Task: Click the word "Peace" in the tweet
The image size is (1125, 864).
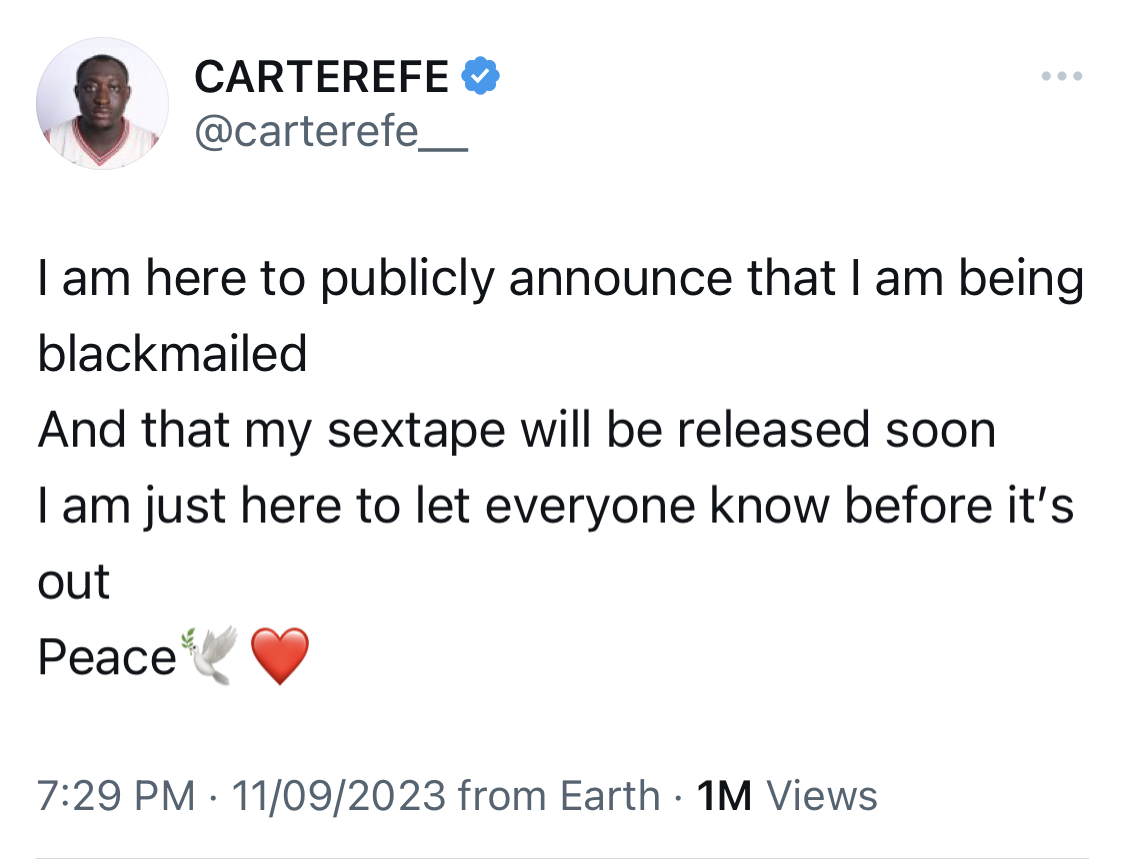Action: (107, 657)
